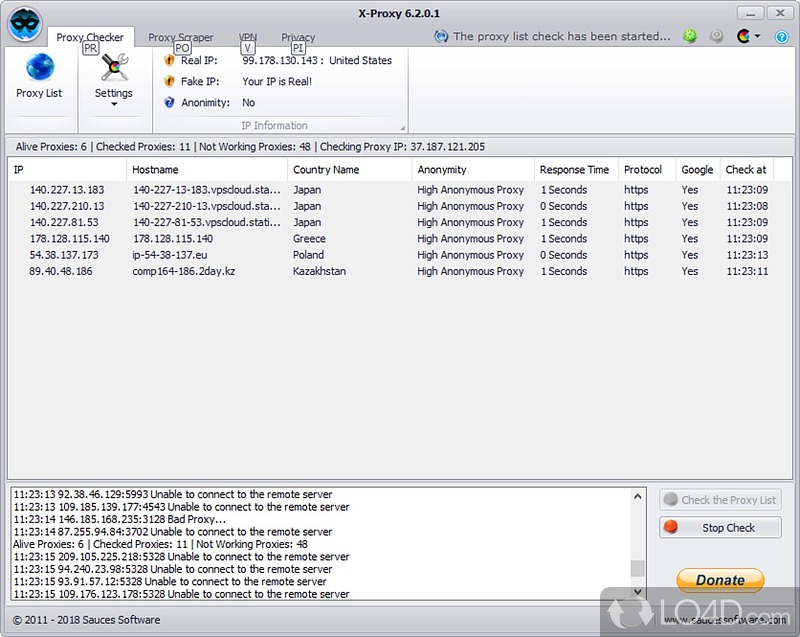The width and height of the screenshot is (800, 637).
Task: Select proxy row 89.40.48.186
Action: (399, 271)
